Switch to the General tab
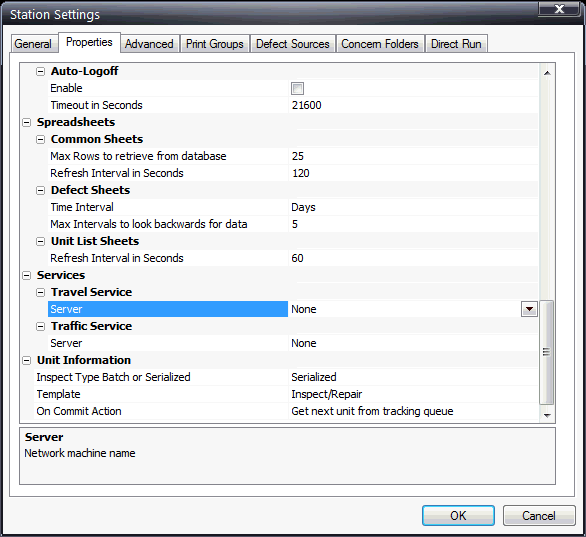 (33, 44)
